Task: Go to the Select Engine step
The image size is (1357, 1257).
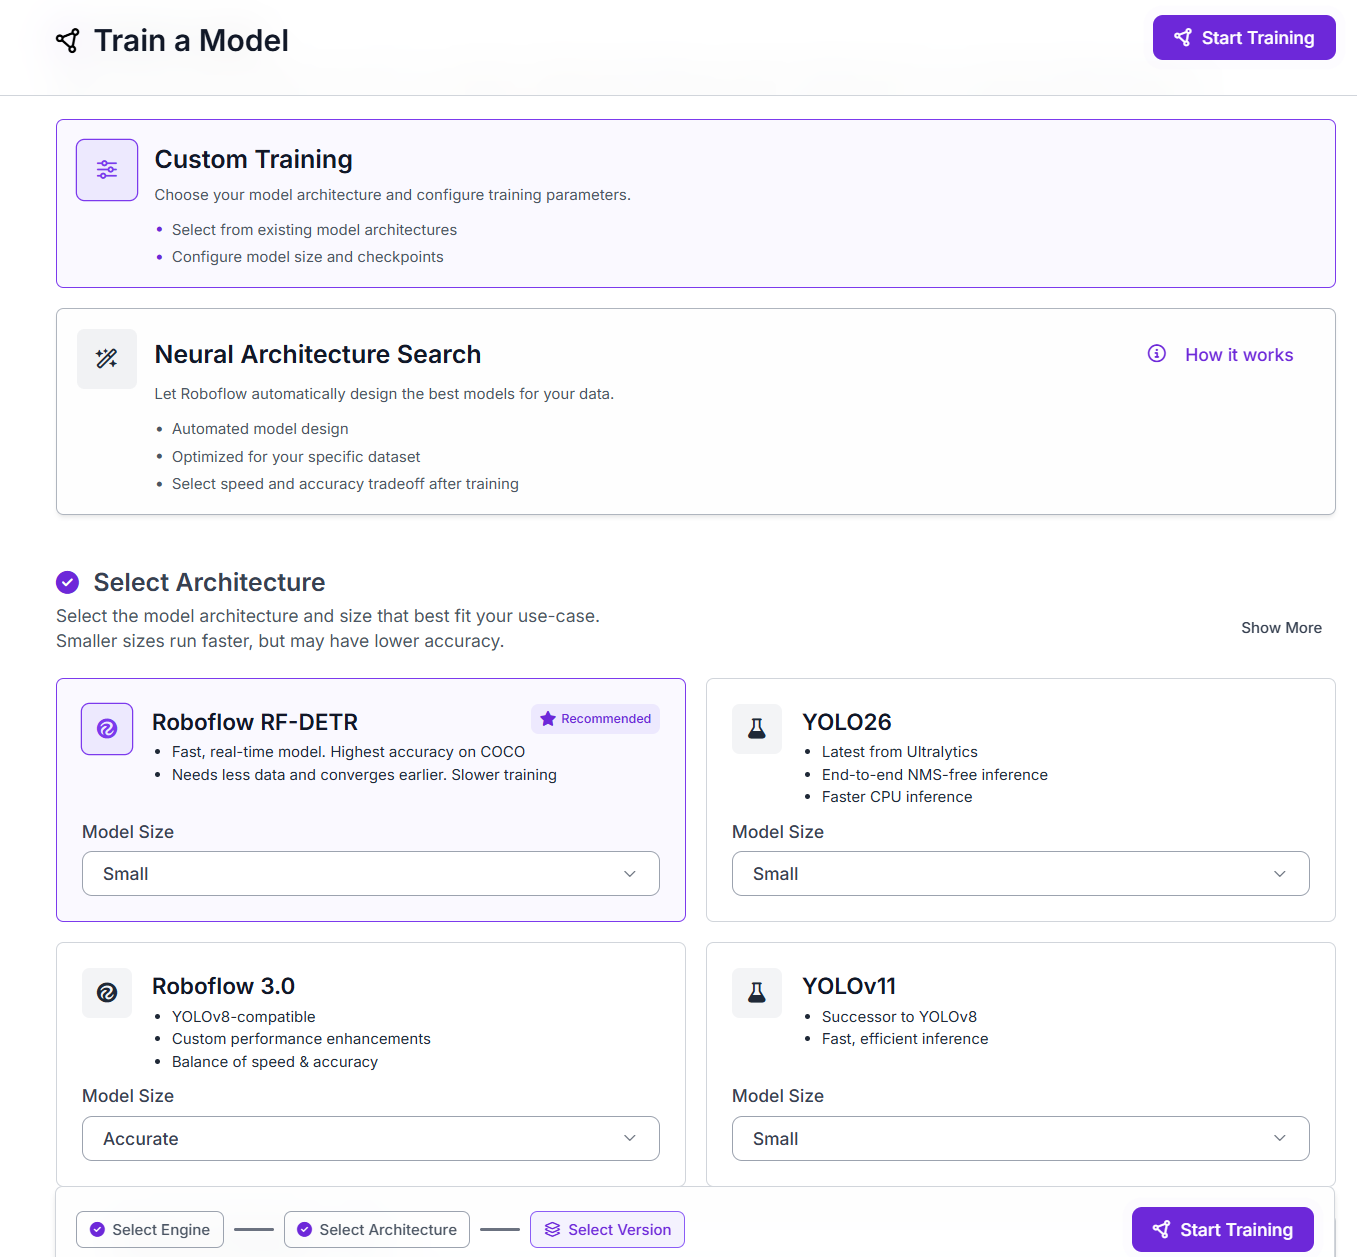Action: pos(150,1230)
